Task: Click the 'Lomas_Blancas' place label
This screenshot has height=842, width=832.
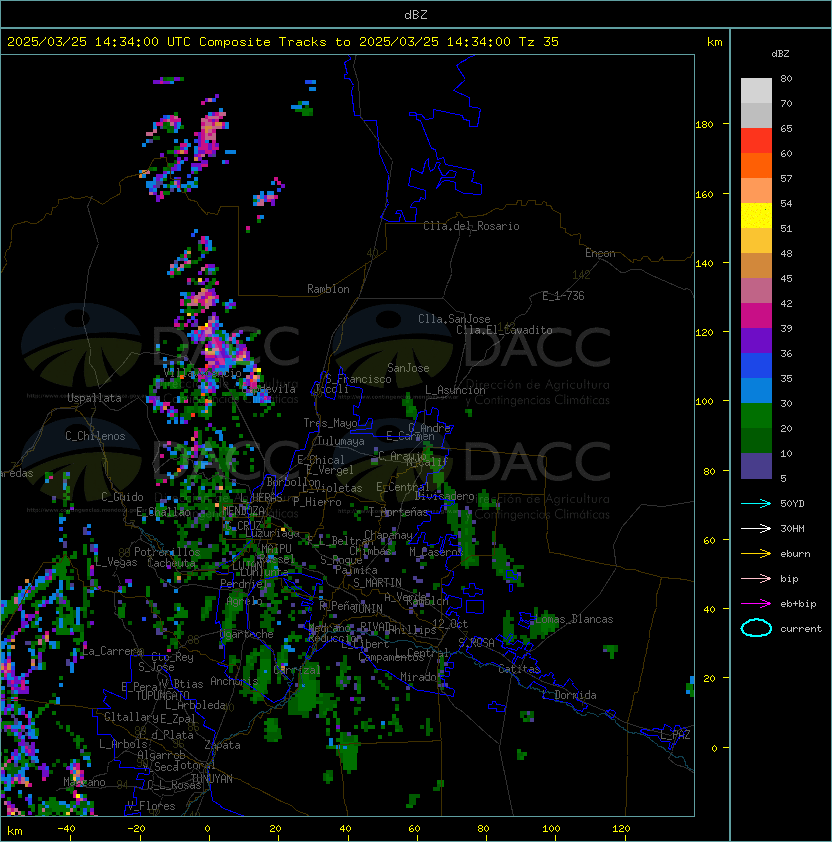Action: pos(574,619)
